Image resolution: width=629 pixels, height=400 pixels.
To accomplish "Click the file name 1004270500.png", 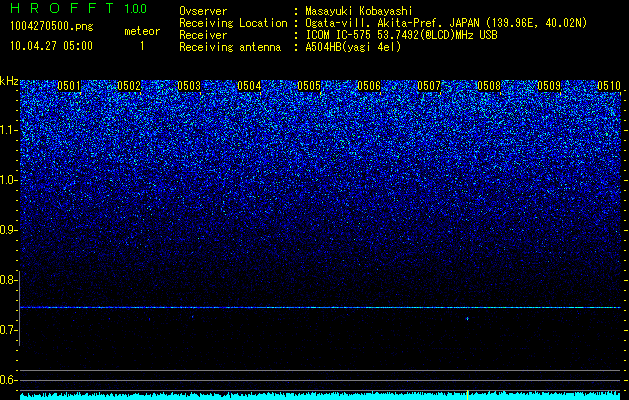I will click(52, 26).
